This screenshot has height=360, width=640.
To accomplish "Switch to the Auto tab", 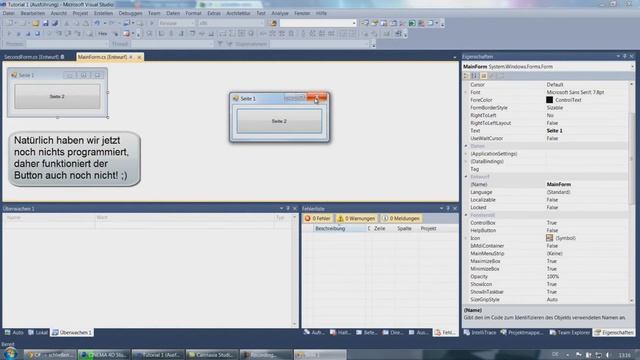I will [14, 333].
